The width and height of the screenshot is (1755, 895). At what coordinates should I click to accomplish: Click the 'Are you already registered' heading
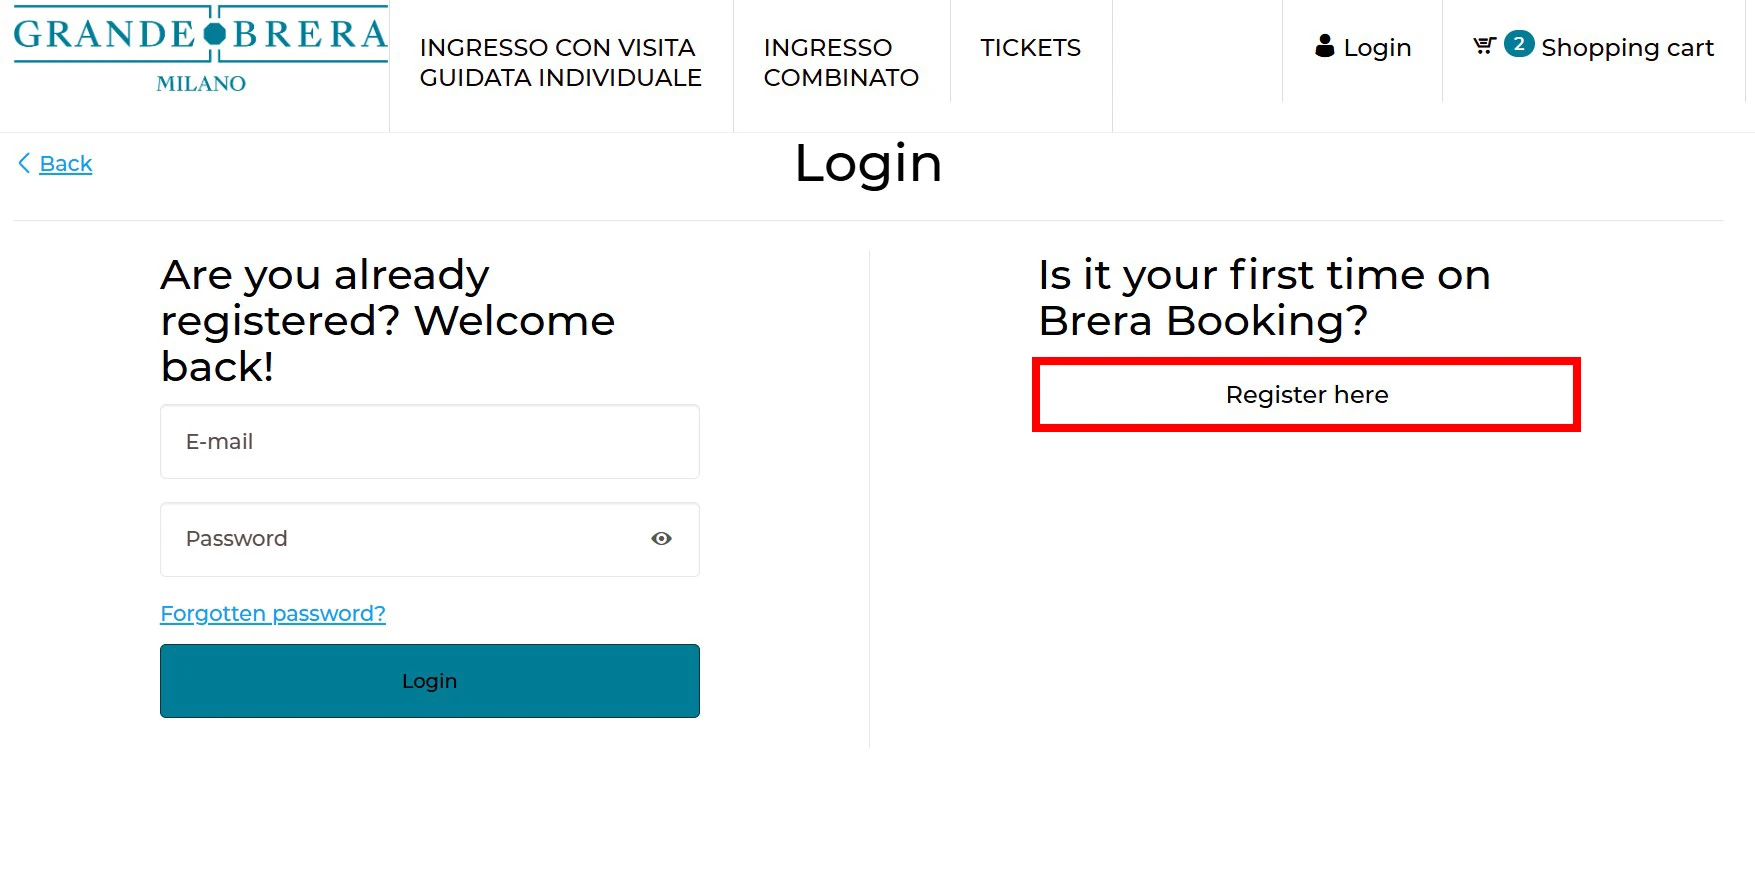(x=388, y=320)
